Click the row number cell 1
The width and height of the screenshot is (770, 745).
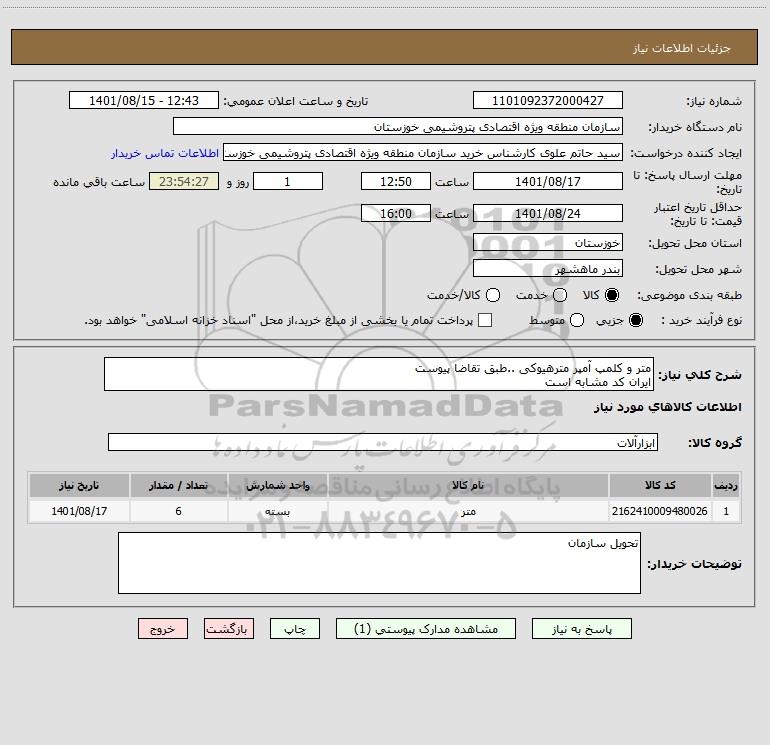[726, 511]
